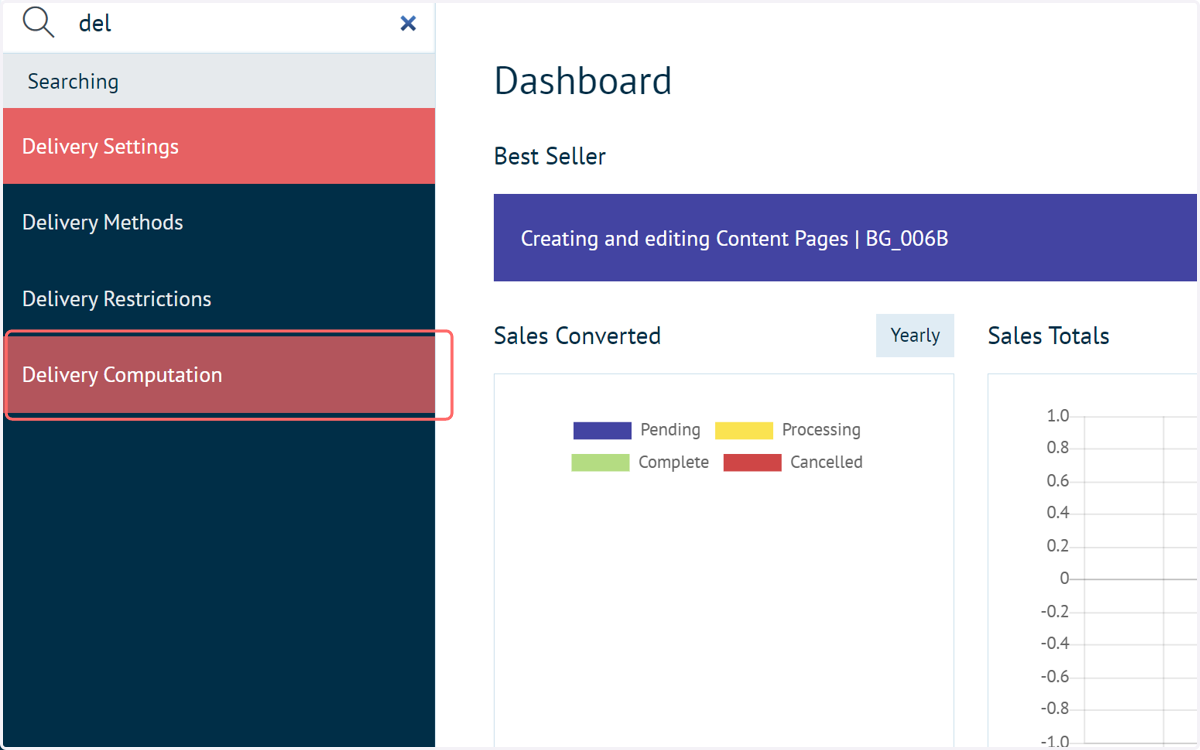This screenshot has height=750, width=1200.
Task: Open the Delivery Settings menu item
Action: pos(219,146)
